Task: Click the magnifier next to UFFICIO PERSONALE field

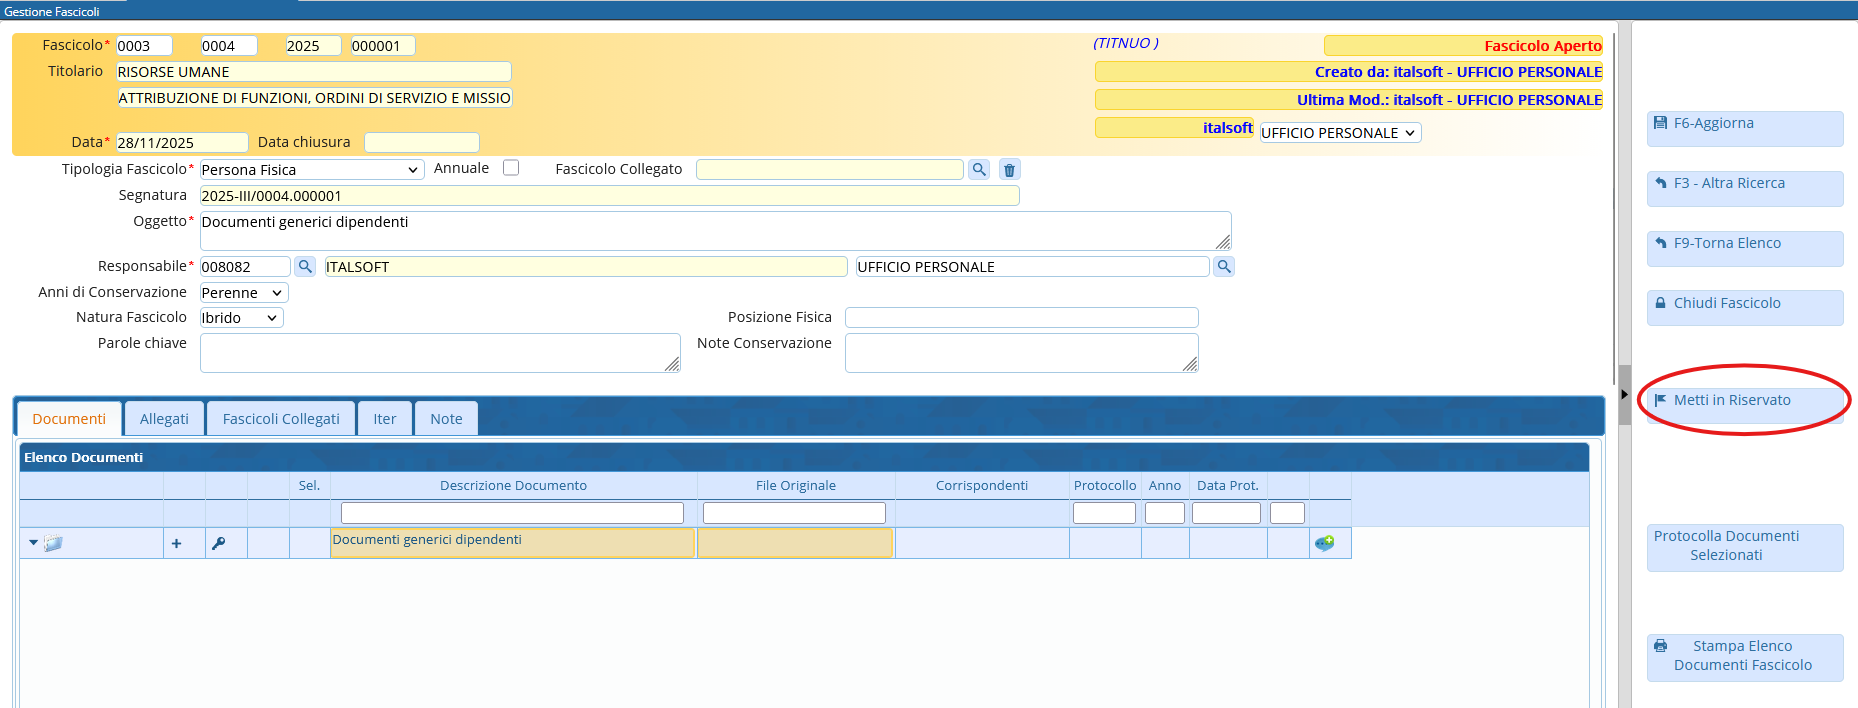Action: (x=1223, y=267)
